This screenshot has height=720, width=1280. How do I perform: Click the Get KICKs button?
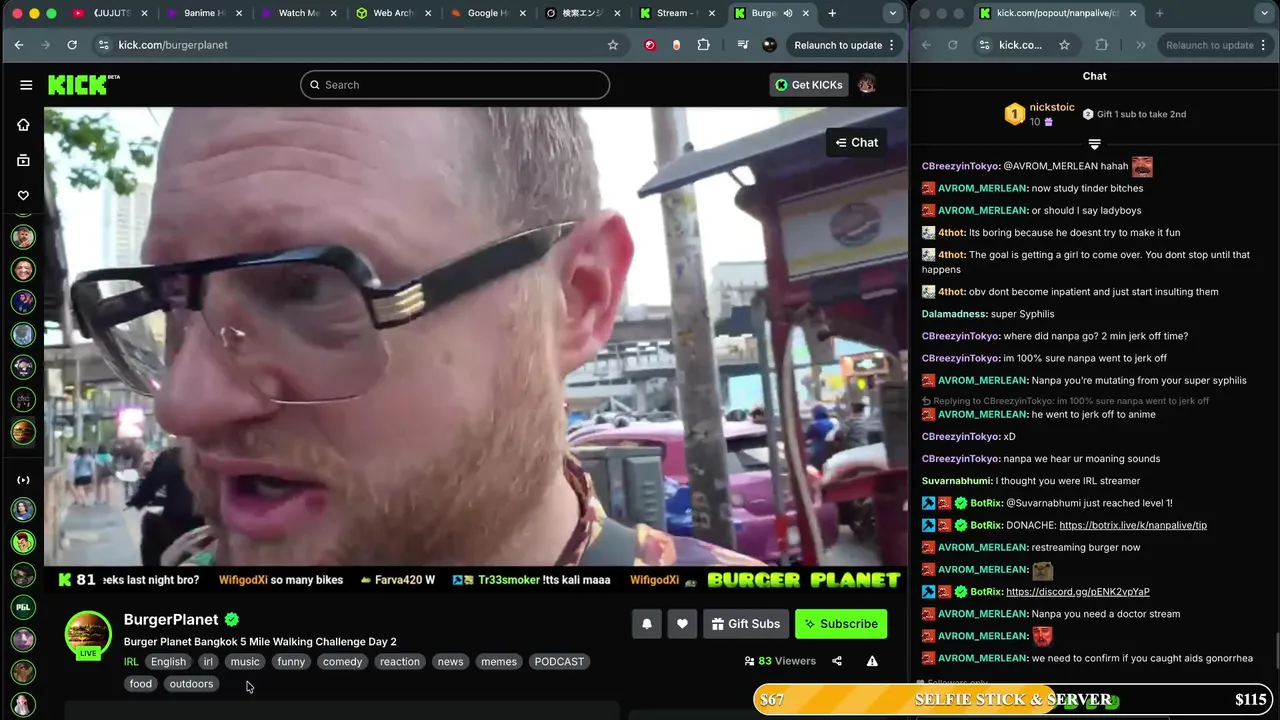click(810, 85)
